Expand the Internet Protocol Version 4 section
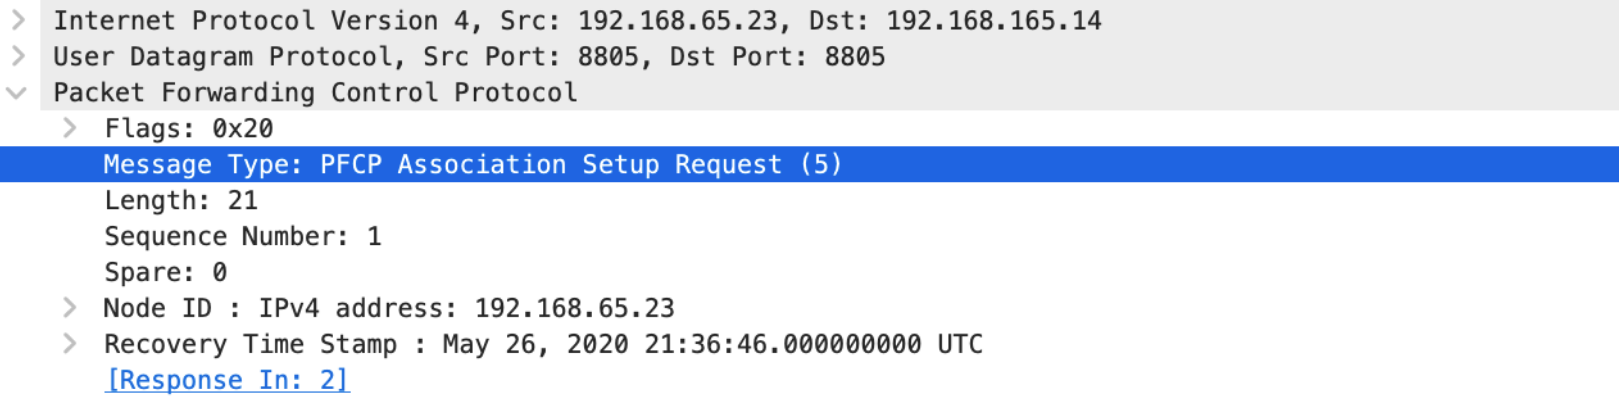This screenshot has height=414, width=1619. click(17, 20)
